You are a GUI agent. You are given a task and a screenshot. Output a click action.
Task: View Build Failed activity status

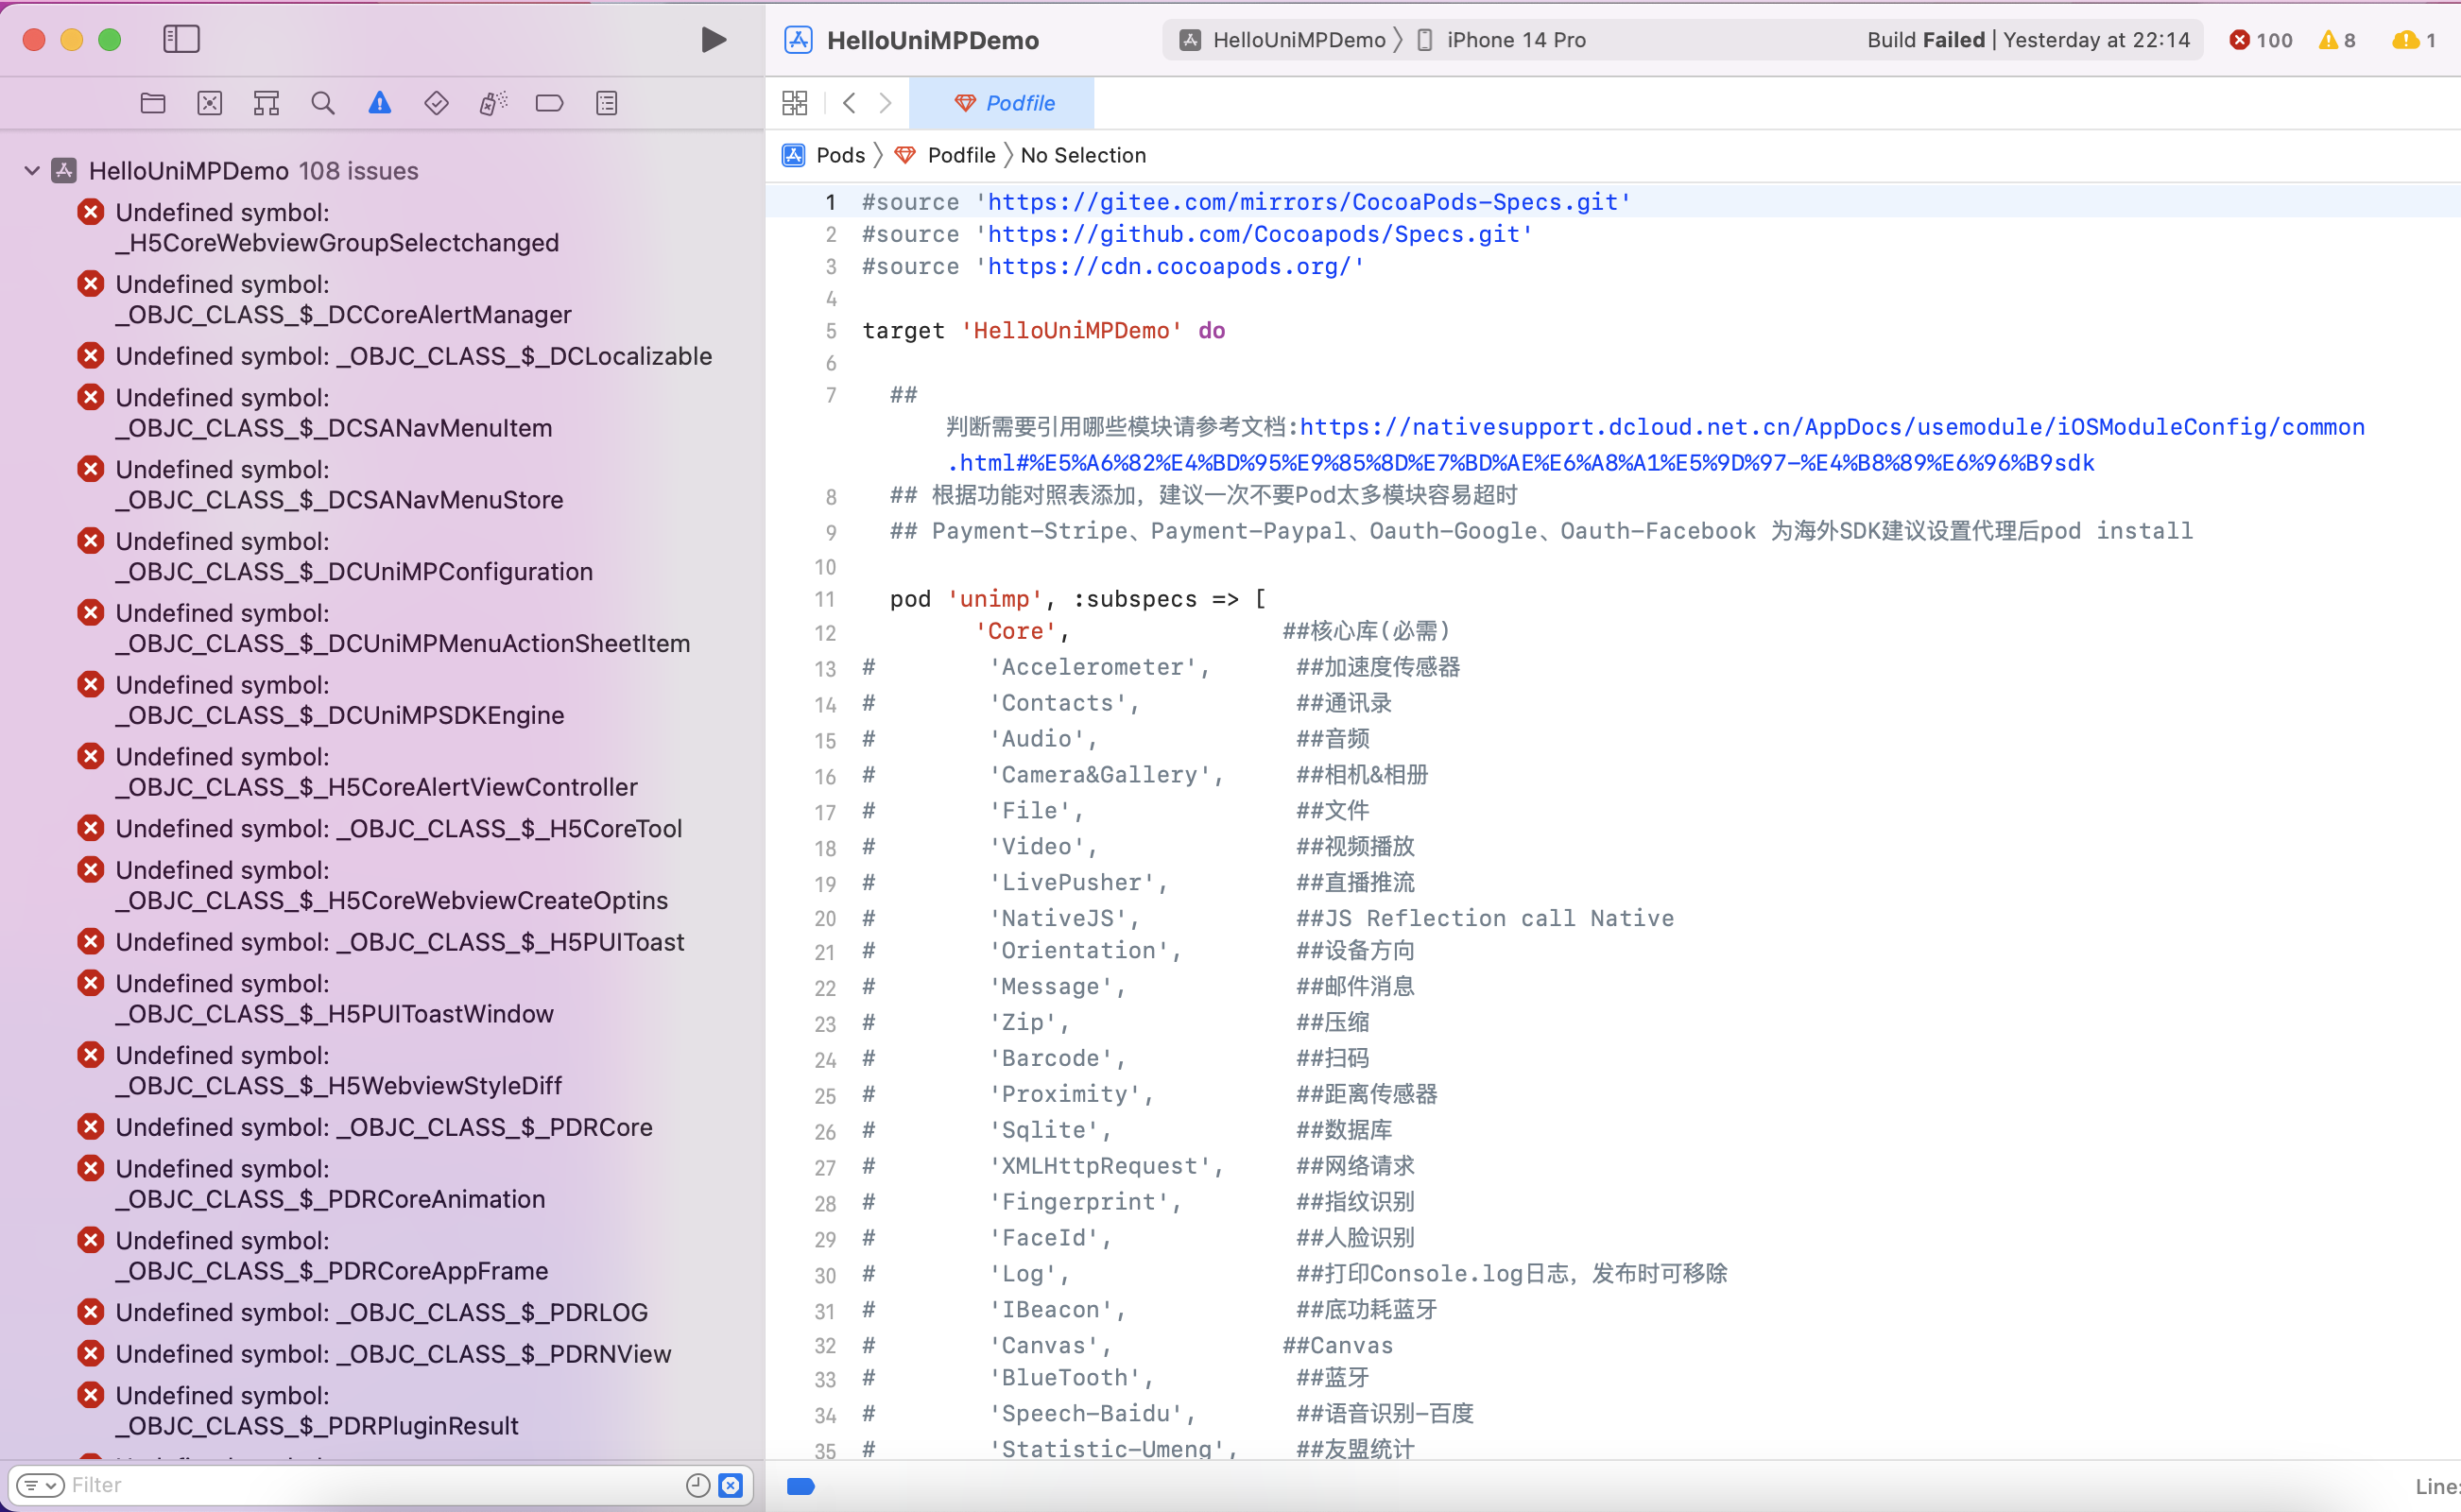pyautogui.click(x=2028, y=40)
